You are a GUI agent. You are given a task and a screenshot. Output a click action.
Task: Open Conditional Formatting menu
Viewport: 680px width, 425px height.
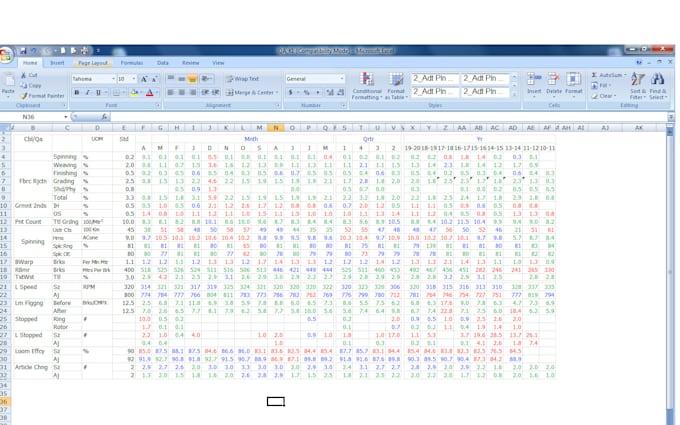click(366, 86)
